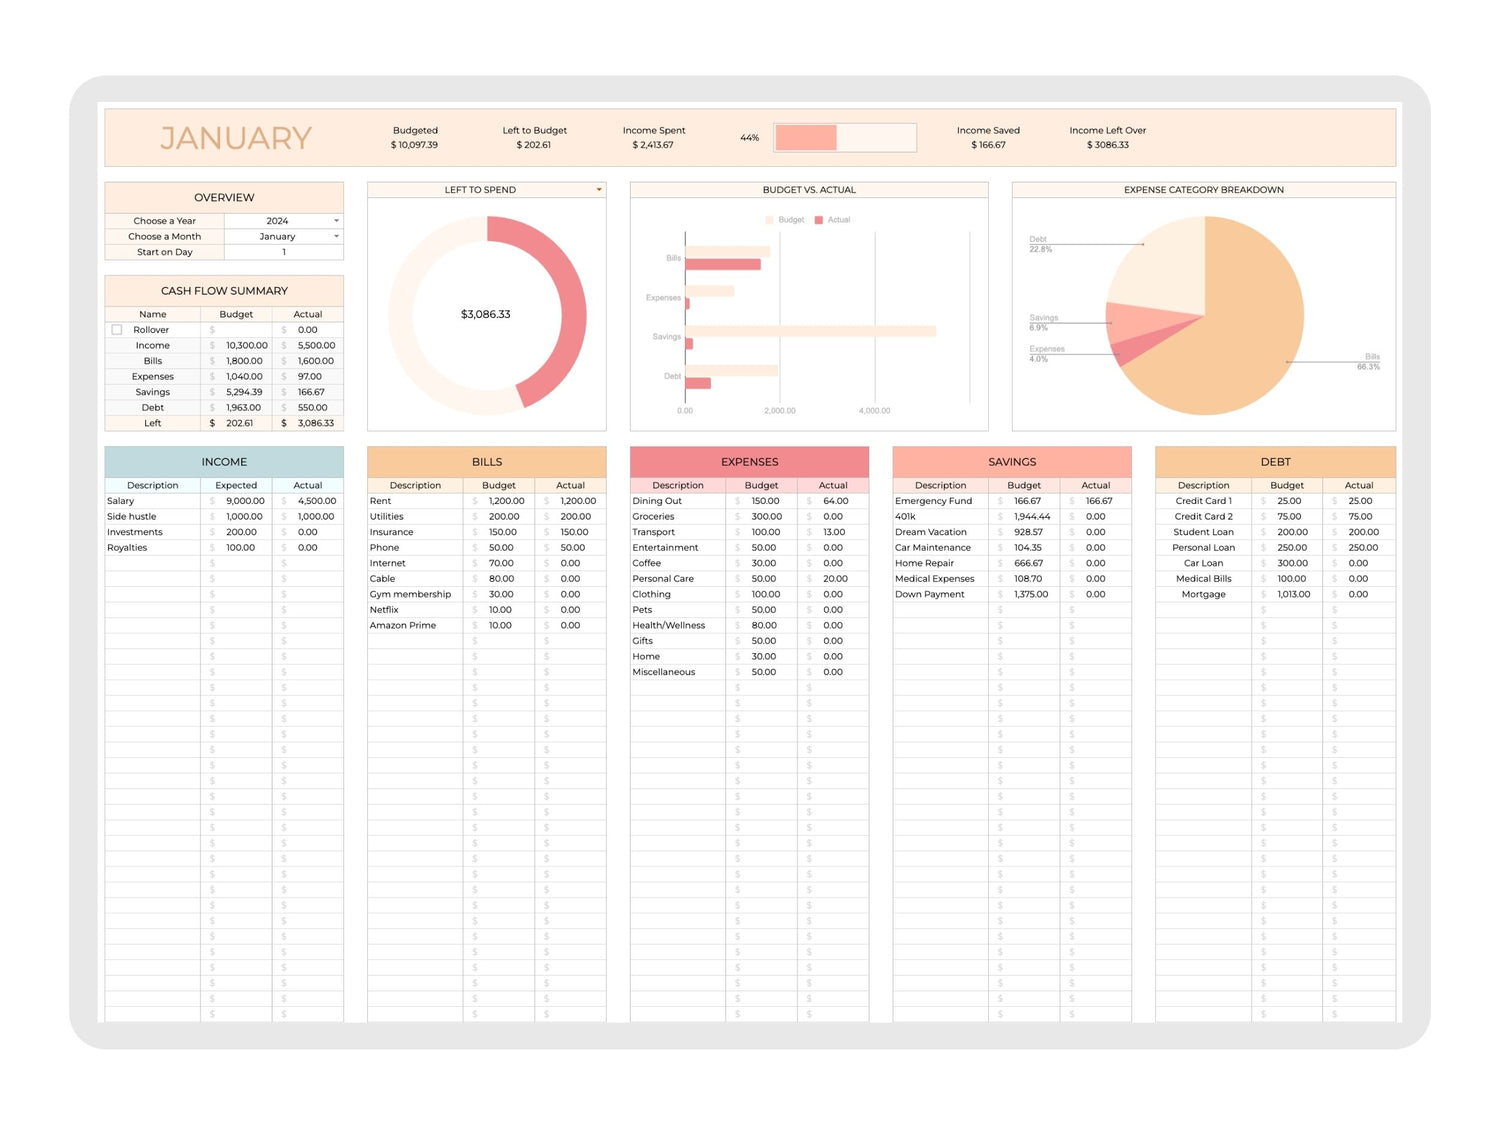Click the Budget legend swatch in chart
Image resolution: width=1500 pixels, height=1125 pixels.
(769, 220)
